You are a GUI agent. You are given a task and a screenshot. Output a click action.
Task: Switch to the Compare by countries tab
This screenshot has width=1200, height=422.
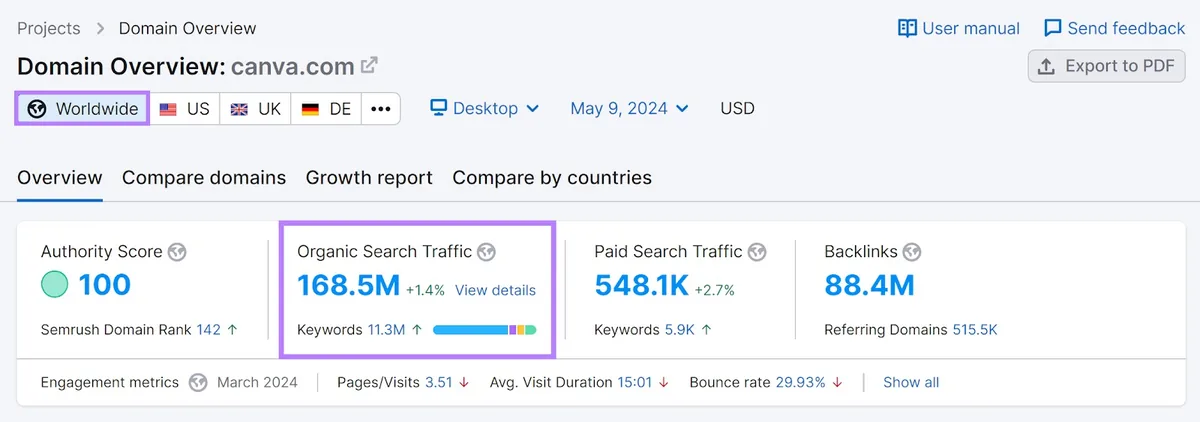[x=552, y=178]
